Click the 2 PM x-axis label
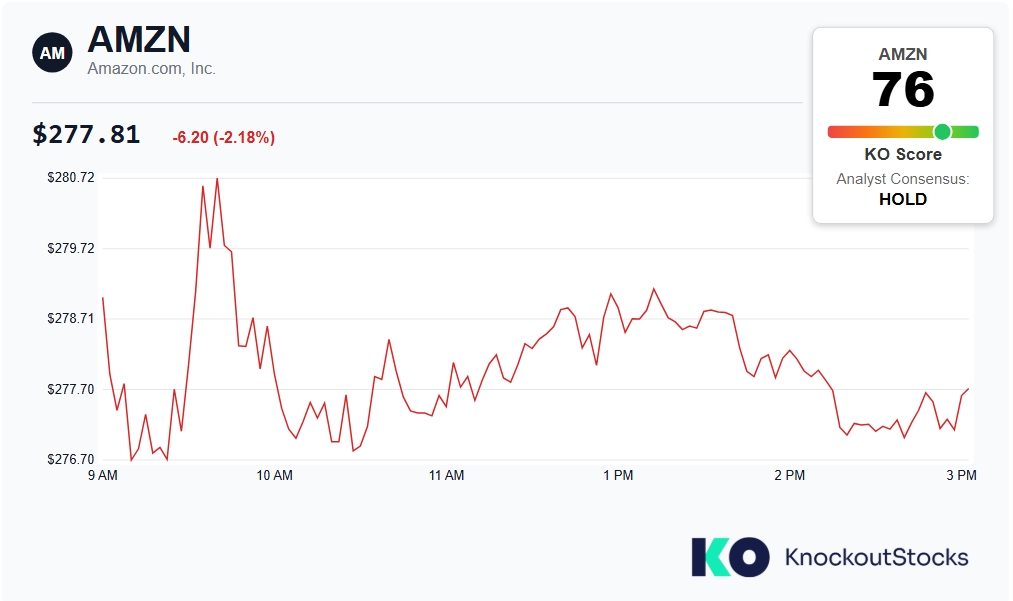The width and height of the screenshot is (1013, 601). click(x=789, y=475)
